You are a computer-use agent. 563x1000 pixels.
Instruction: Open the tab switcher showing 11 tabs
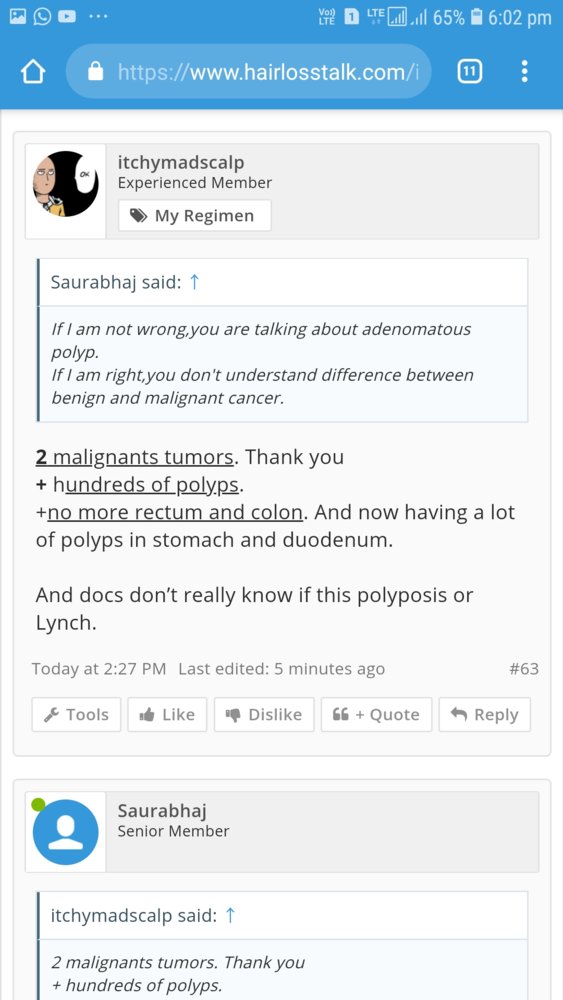click(469, 72)
